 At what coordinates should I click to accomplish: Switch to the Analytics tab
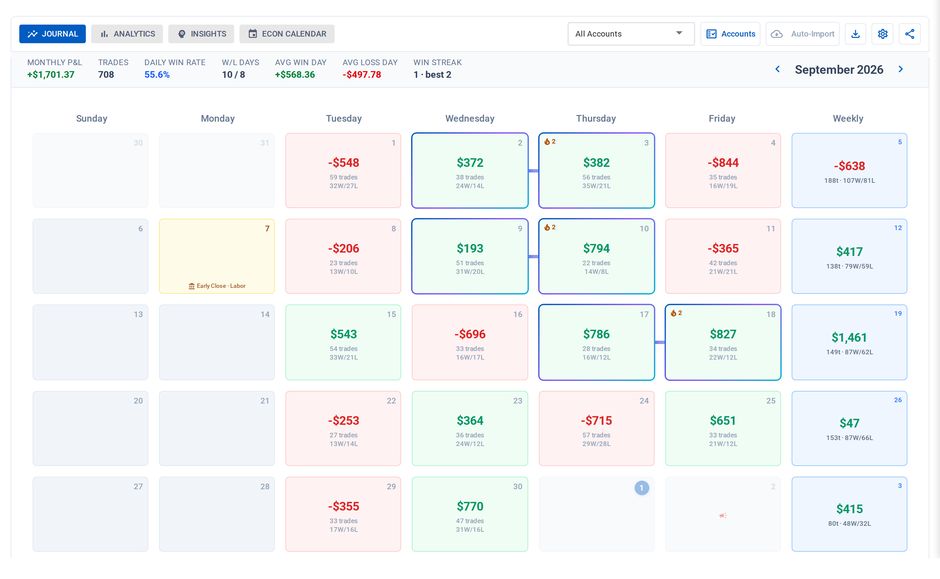click(127, 34)
